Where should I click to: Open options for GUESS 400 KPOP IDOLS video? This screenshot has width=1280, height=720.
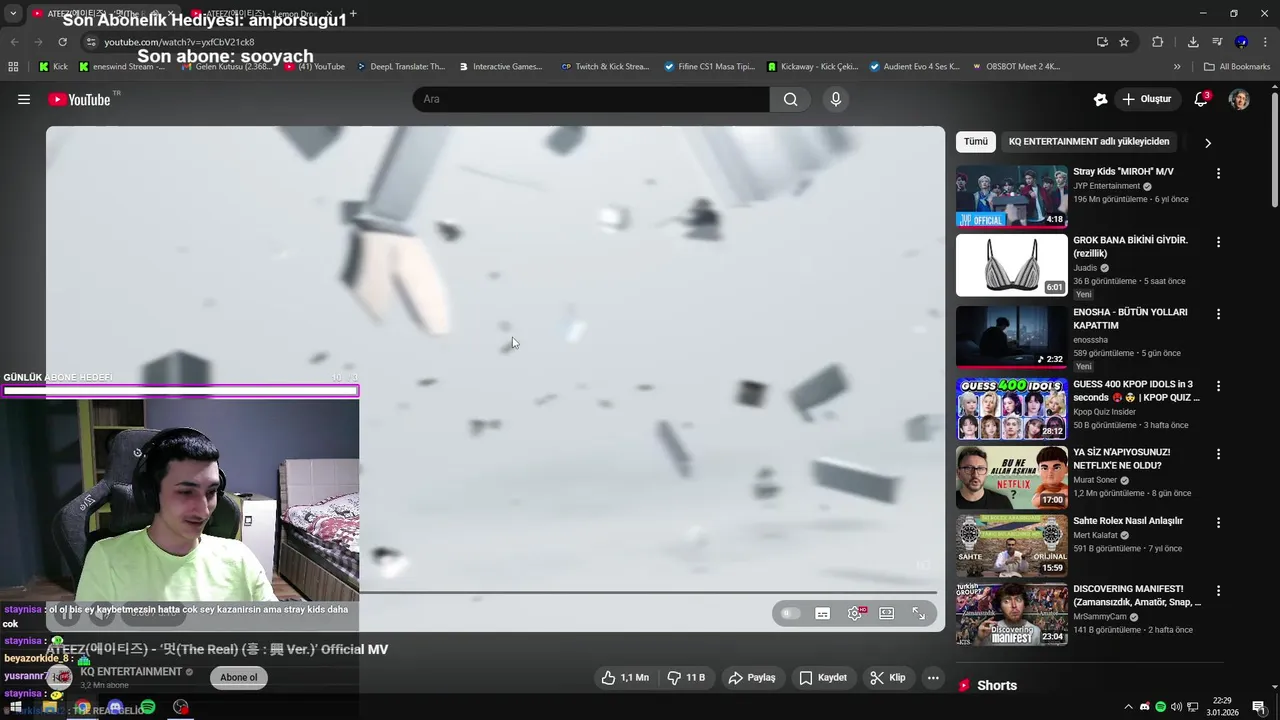click(x=1218, y=386)
